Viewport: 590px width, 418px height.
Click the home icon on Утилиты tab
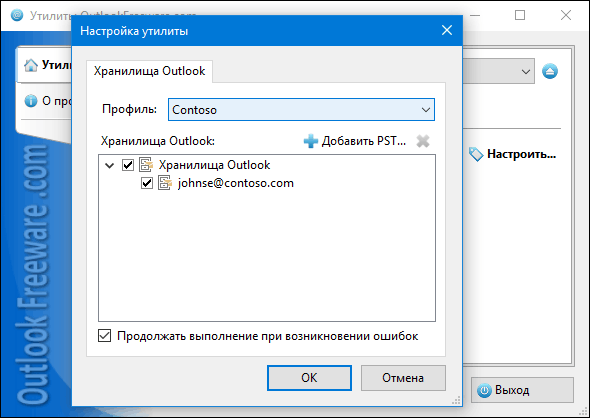(x=31, y=65)
